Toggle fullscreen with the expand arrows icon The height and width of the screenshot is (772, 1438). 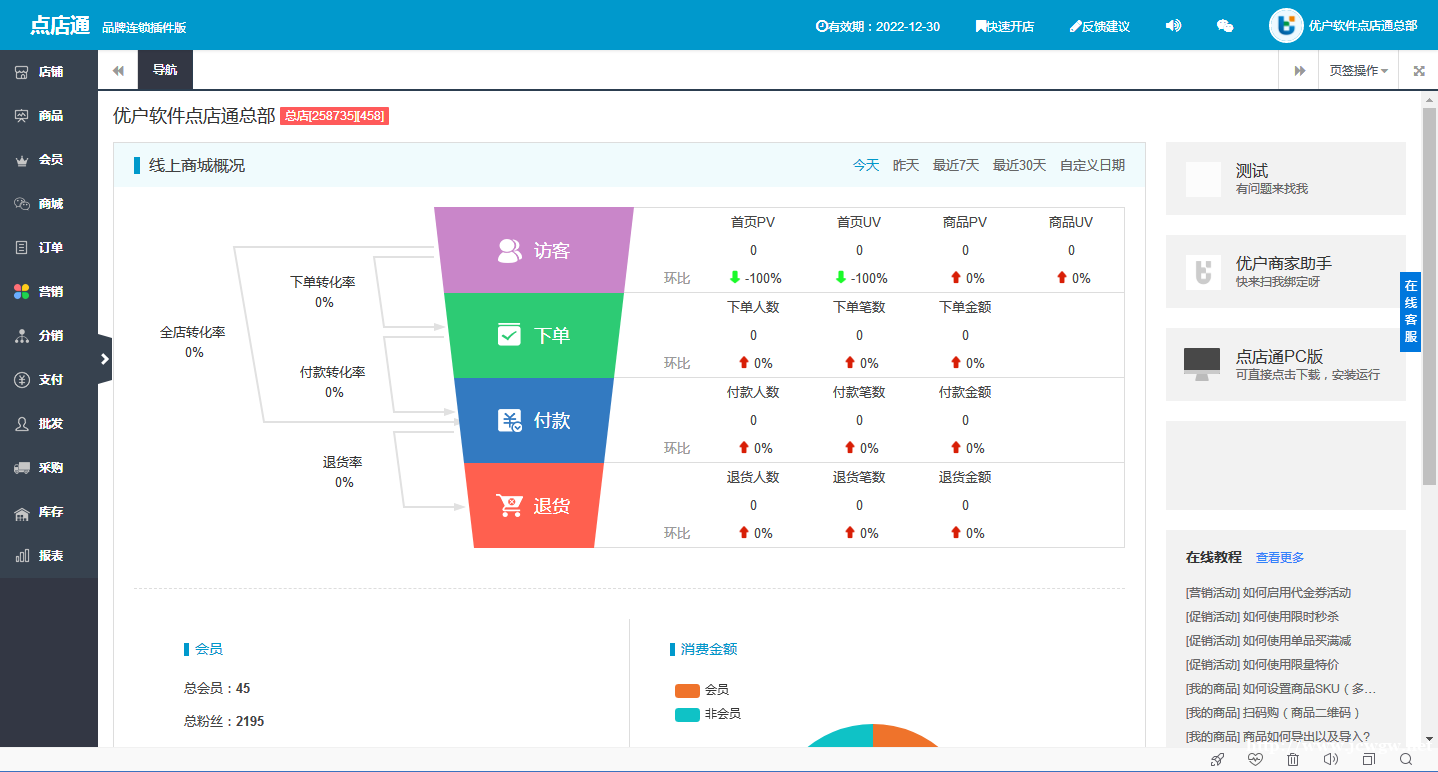[x=1418, y=71]
